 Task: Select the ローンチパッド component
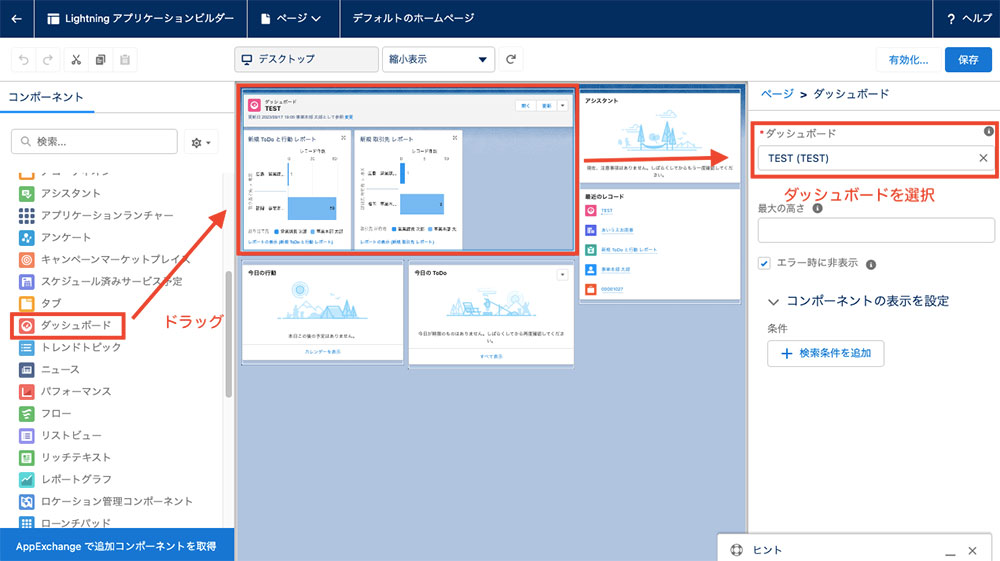[65, 523]
